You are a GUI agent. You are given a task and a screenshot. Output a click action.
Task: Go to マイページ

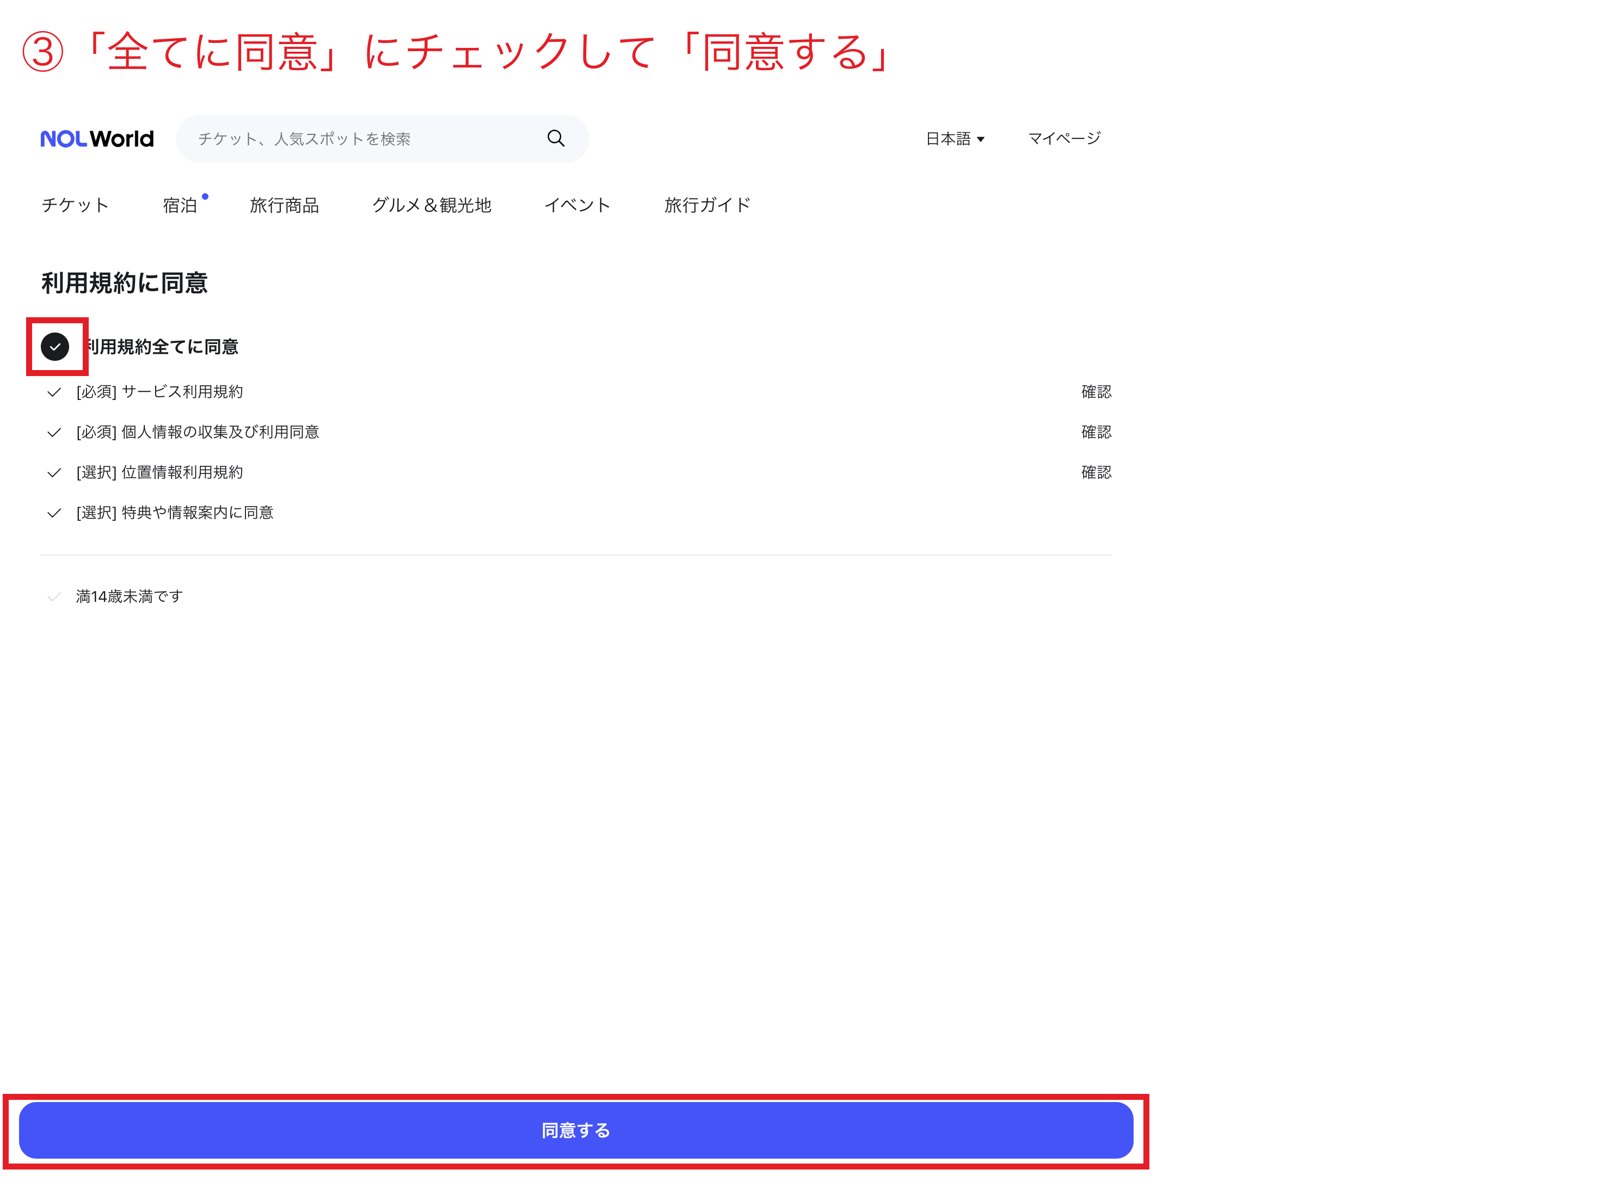point(1064,138)
